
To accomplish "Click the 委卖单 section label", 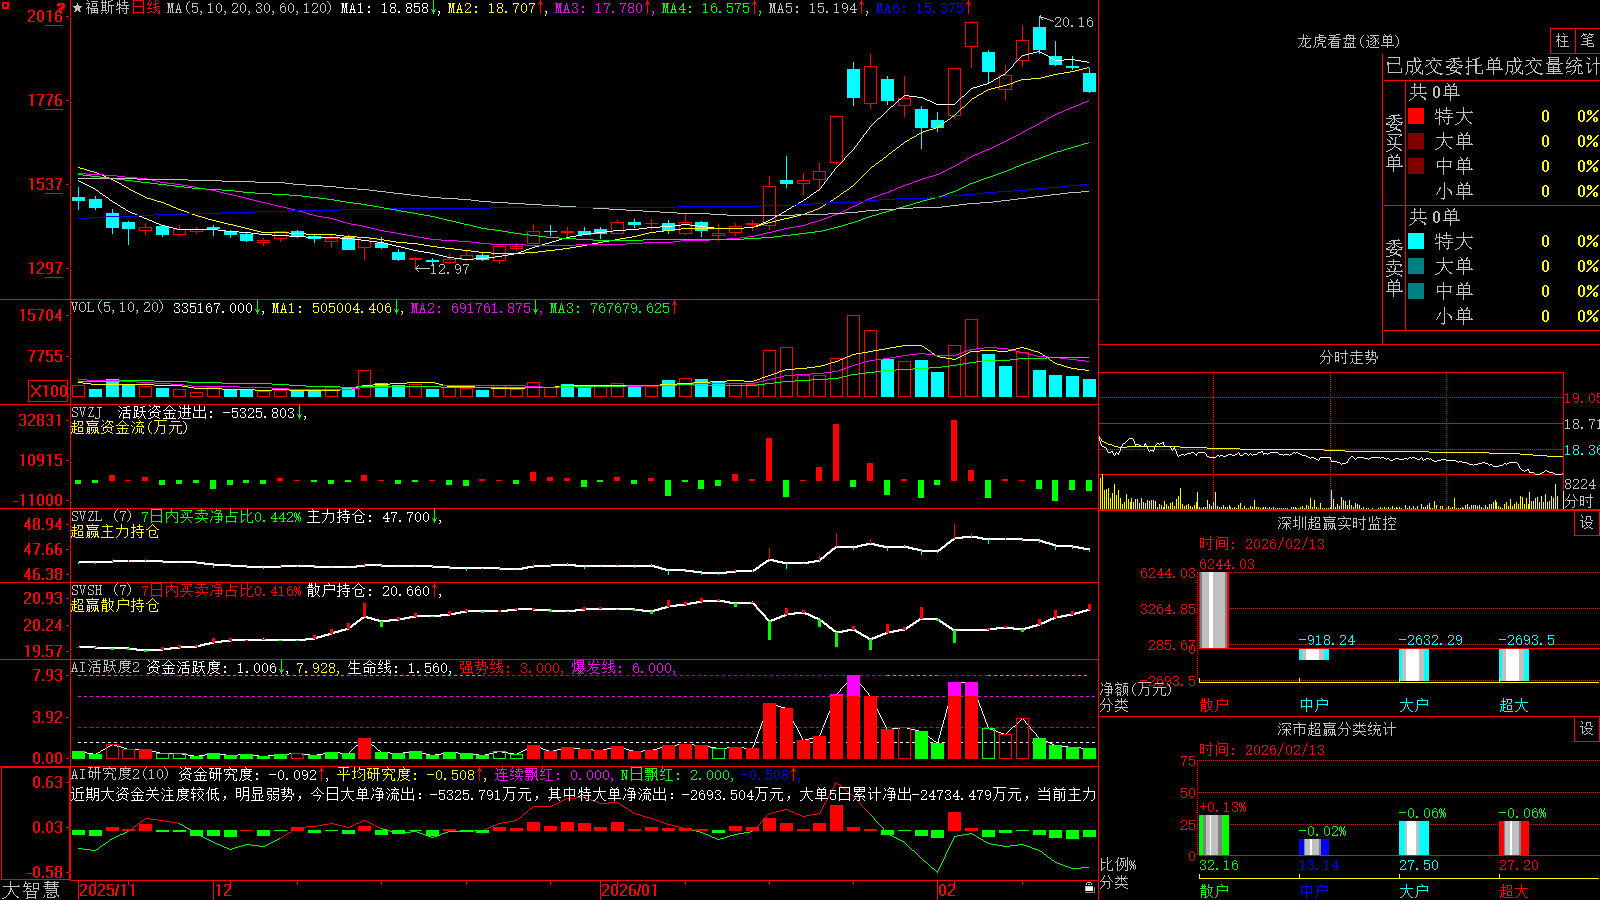I will 1394,267.
